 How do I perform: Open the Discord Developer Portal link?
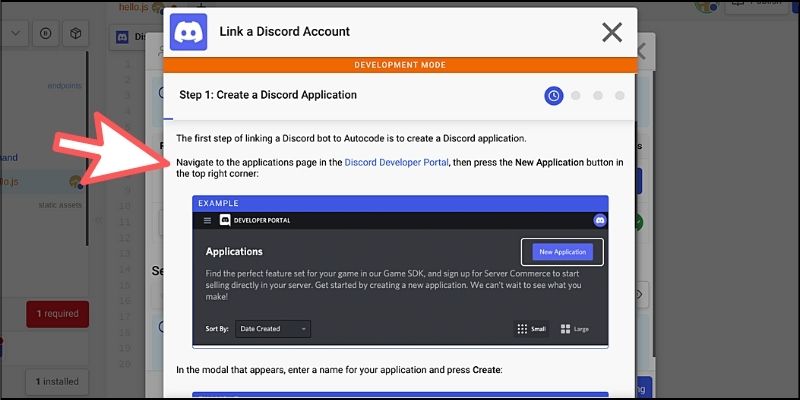point(396,163)
